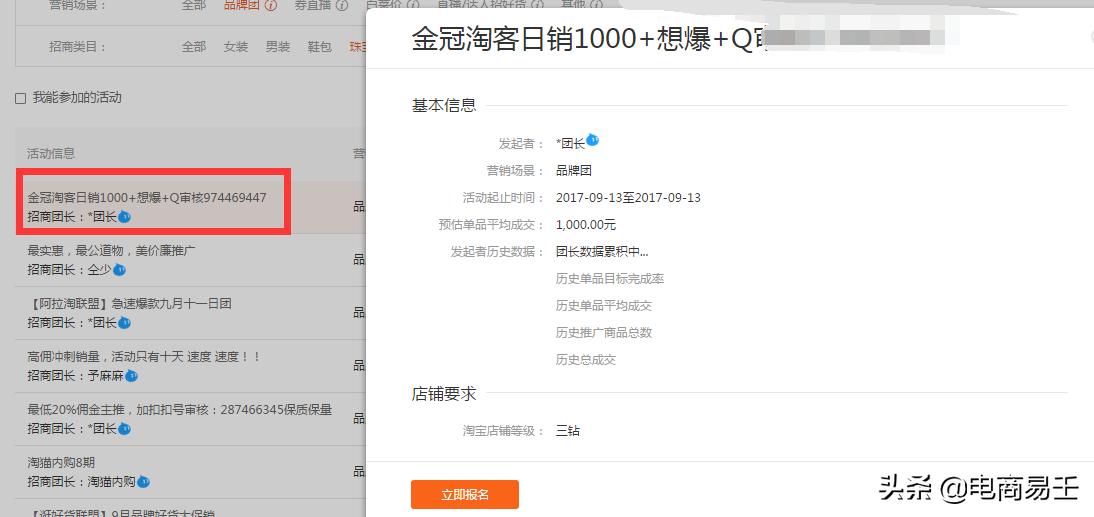
Task: Open activity 淘猫内购8期
Action: [x=61, y=463]
